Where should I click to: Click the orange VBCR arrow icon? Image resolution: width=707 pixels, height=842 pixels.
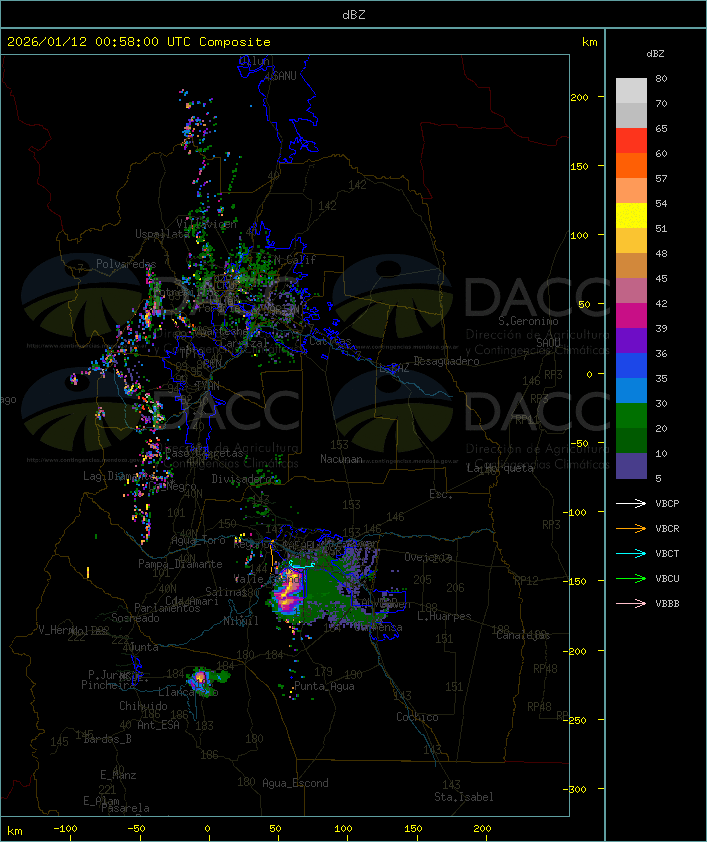631,528
